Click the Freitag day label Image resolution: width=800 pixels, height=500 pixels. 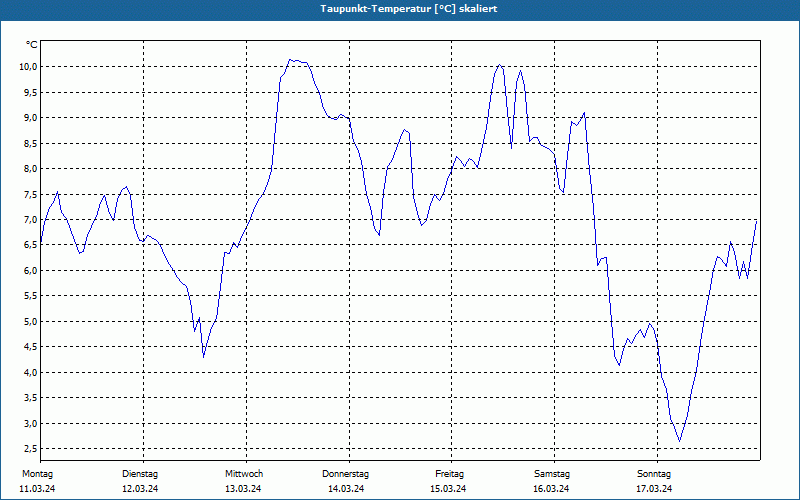click(x=449, y=474)
